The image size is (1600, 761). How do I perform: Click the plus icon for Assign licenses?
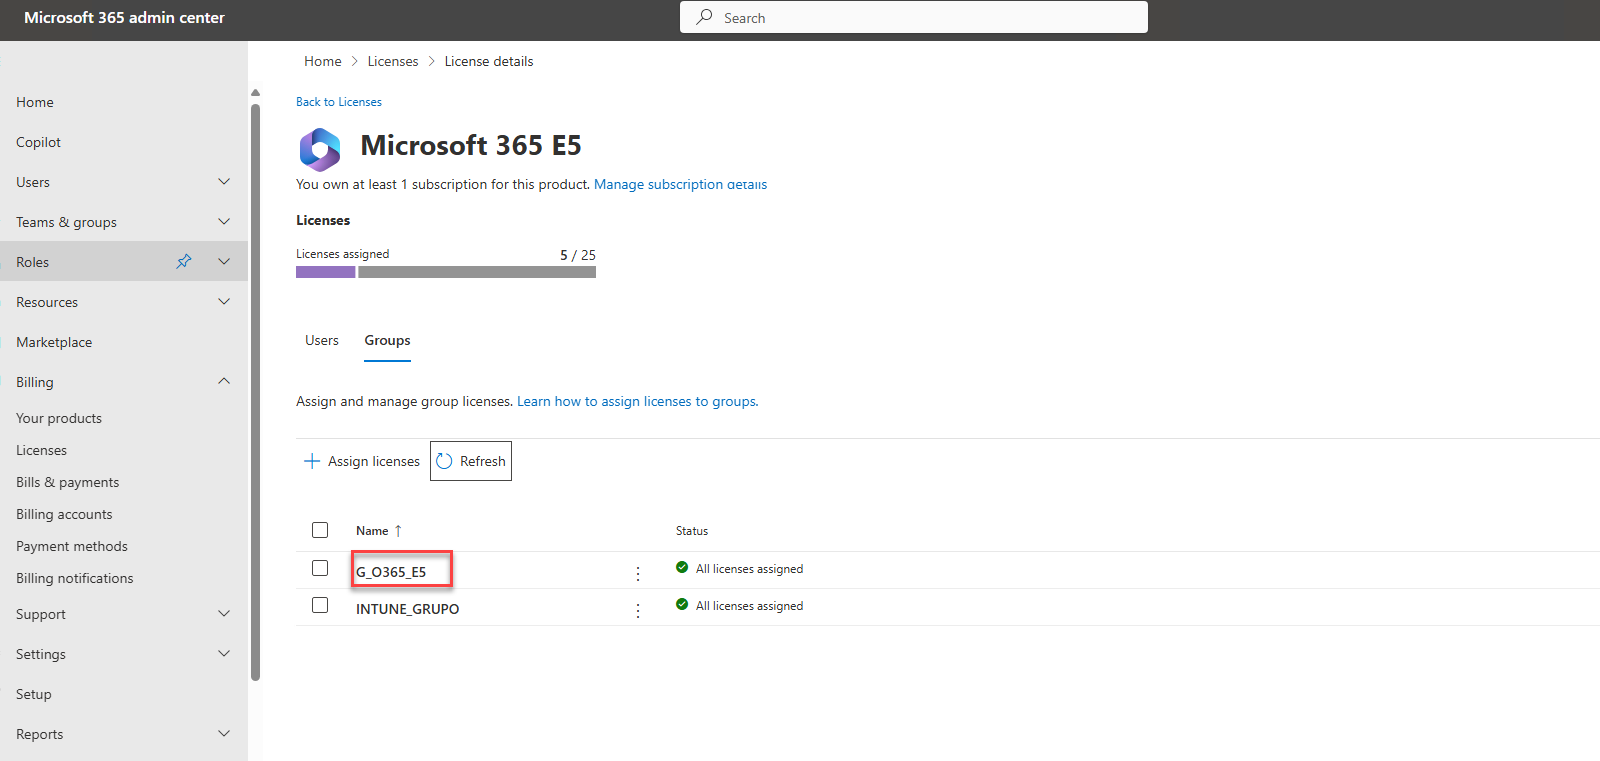pos(312,461)
